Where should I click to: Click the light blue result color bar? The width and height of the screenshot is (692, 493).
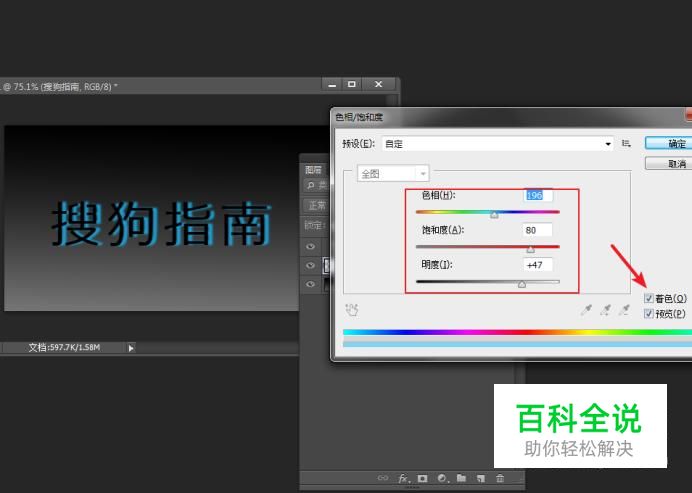click(x=517, y=344)
